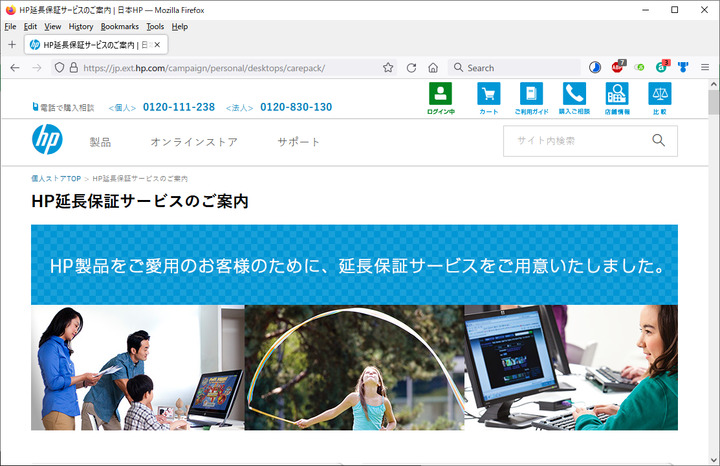Open the View menu

click(x=52, y=27)
